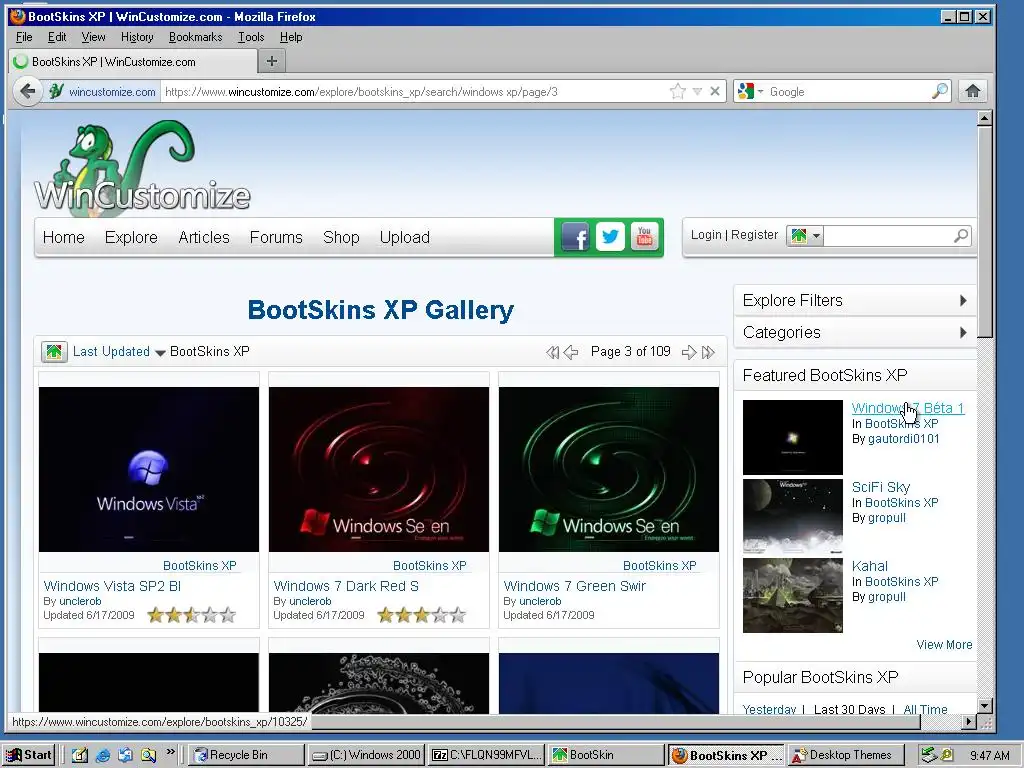Bookmark this page with the star icon
This screenshot has width=1024, height=768.
pos(677,91)
